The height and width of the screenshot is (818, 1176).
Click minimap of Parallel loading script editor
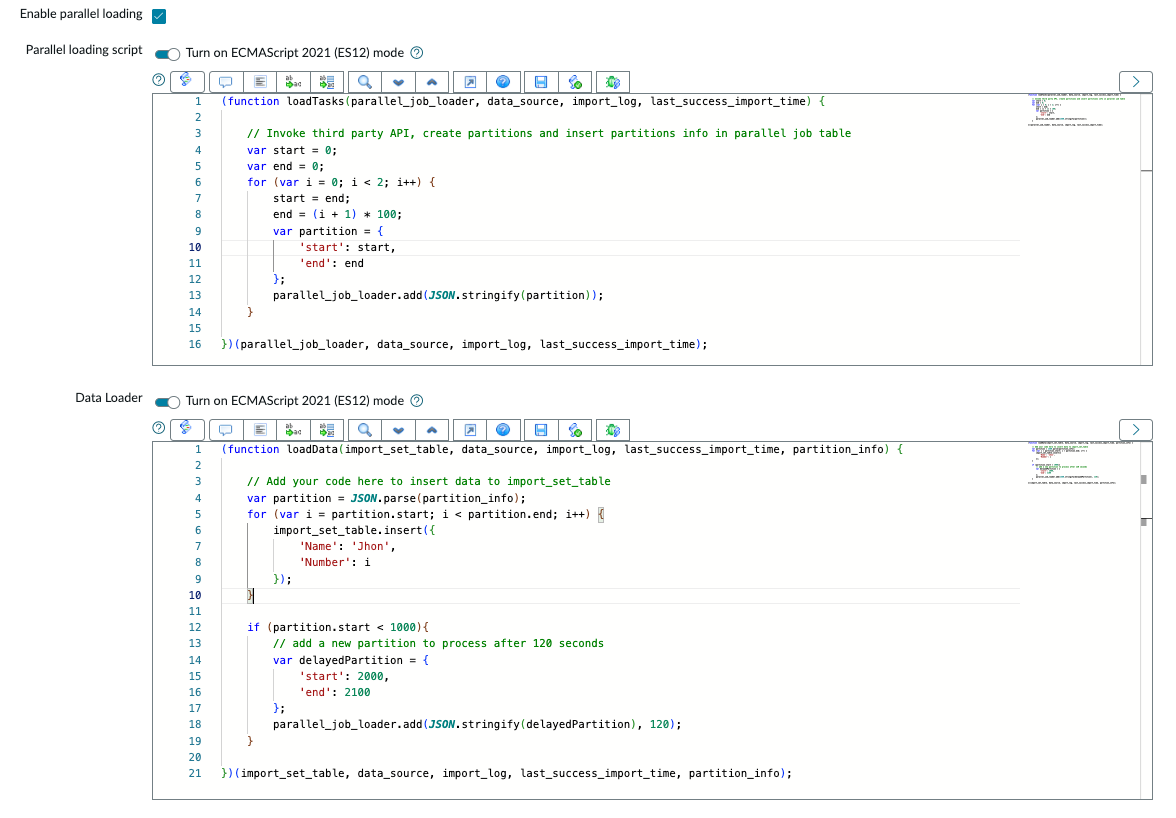[x=1079, y=110]
